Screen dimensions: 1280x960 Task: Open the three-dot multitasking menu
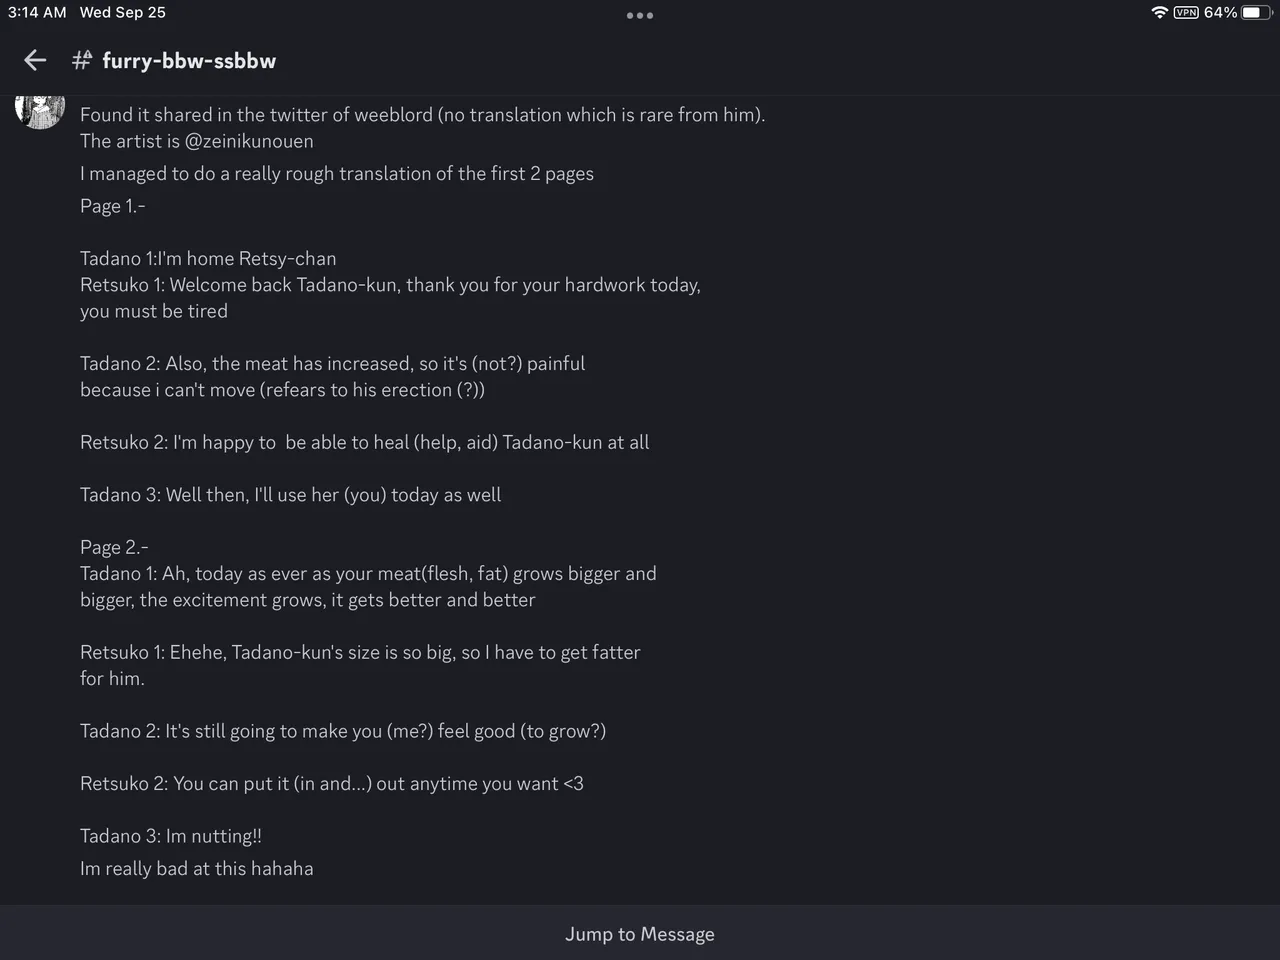(x=640, y=15)
